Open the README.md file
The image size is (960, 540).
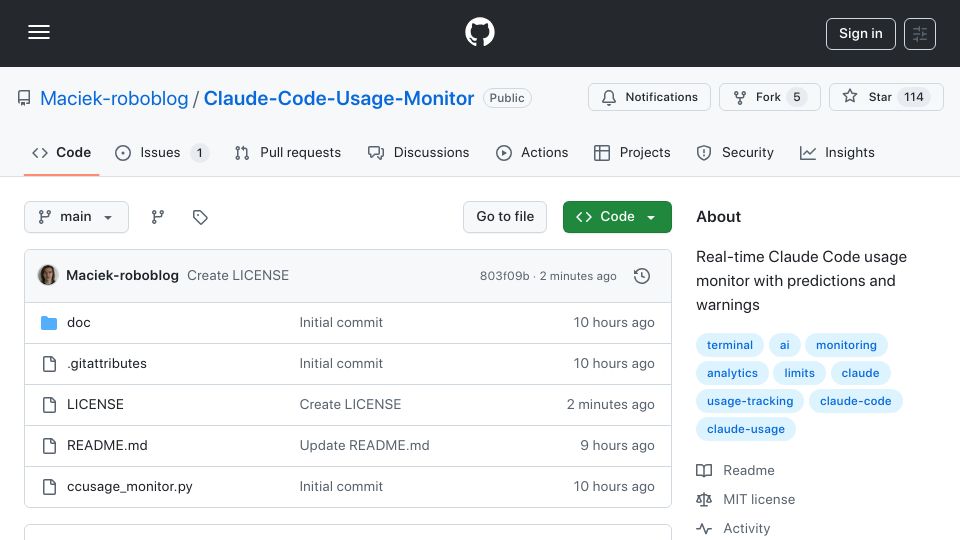click(107, 446)
